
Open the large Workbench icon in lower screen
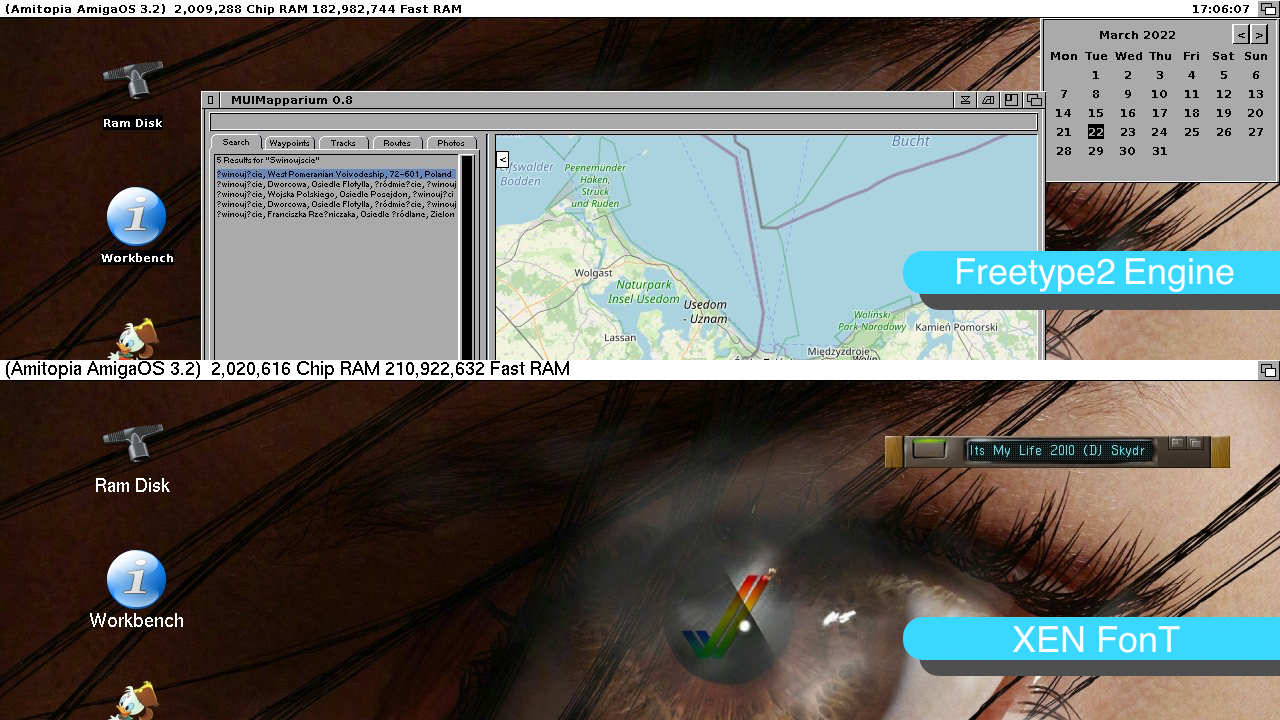pos(136,580)
